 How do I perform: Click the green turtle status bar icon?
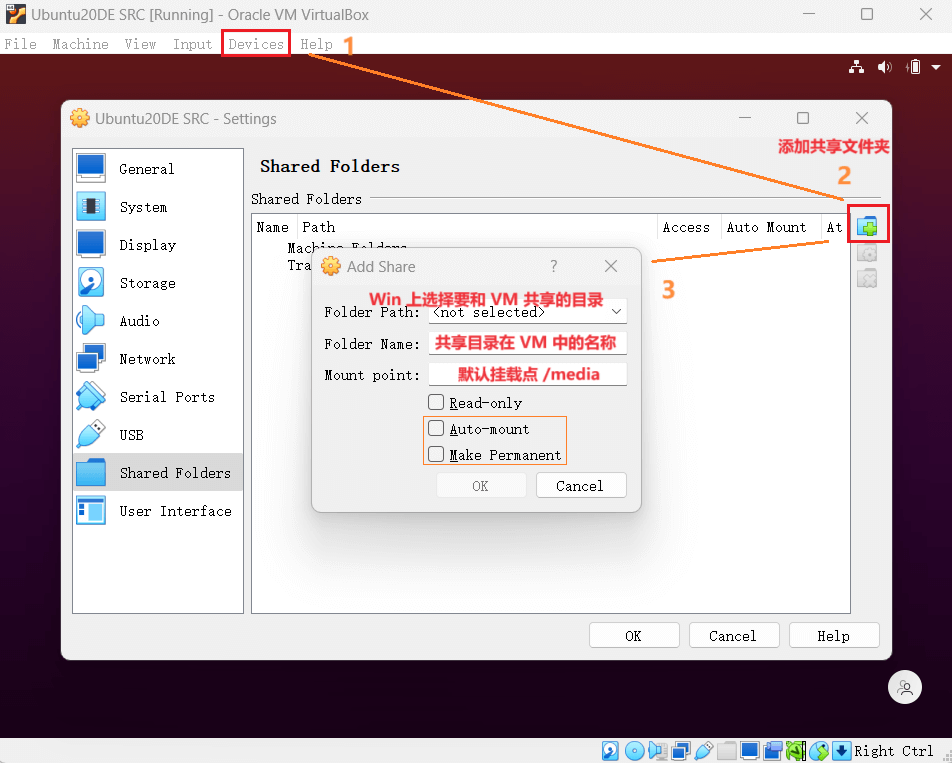click(x=795, y=751)
